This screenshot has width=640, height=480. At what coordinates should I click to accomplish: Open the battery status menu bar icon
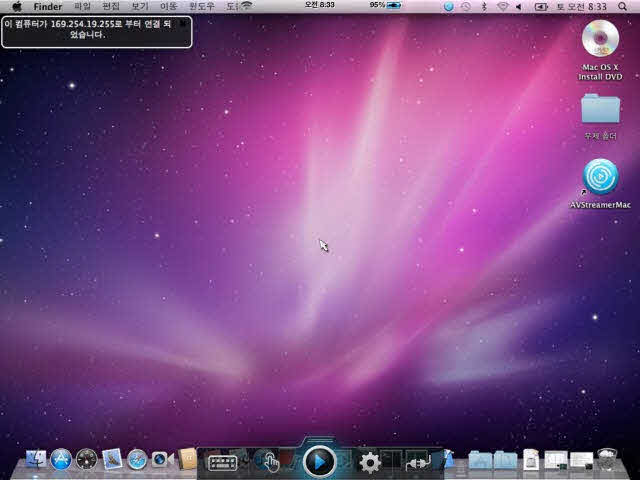point(541,7)
